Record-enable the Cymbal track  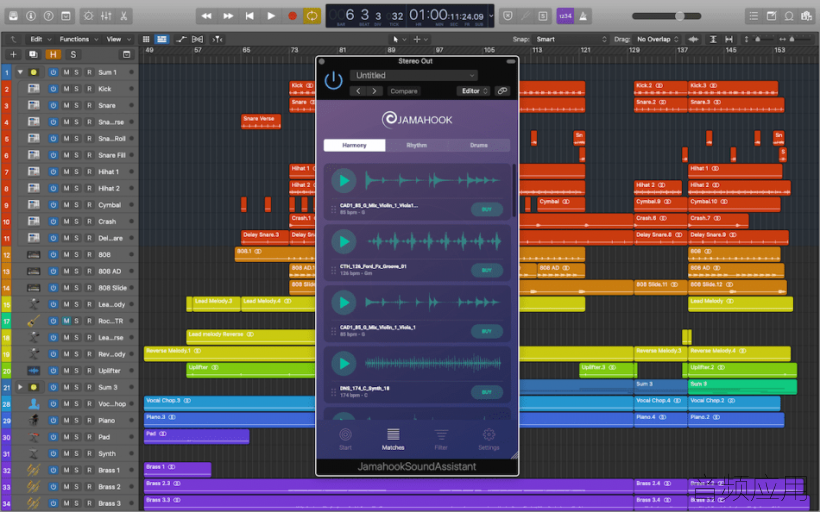tap(89, 205)
